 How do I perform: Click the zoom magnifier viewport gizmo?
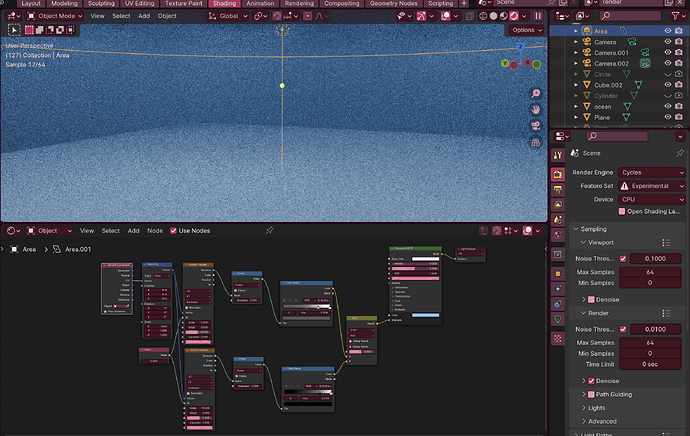(x=536, y=94)
